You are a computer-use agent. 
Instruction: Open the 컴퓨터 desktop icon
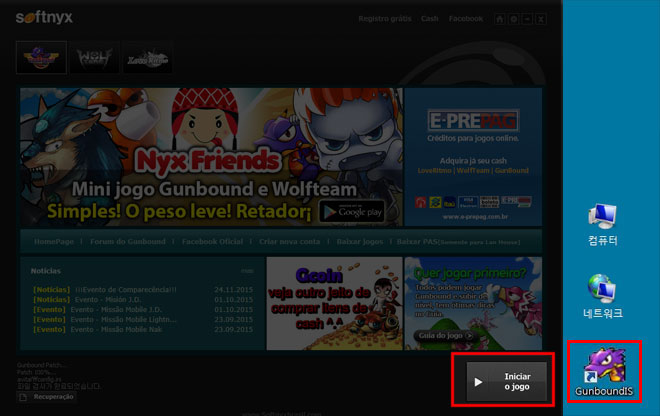coord(602,224)
